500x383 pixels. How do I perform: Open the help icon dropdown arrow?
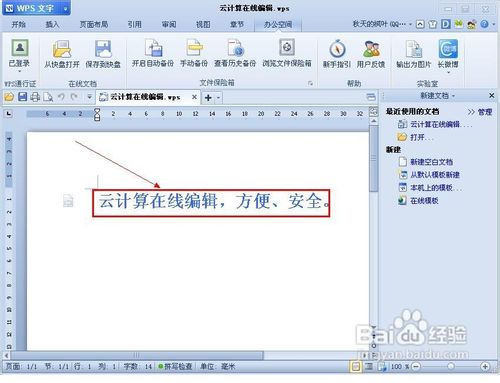494,24
